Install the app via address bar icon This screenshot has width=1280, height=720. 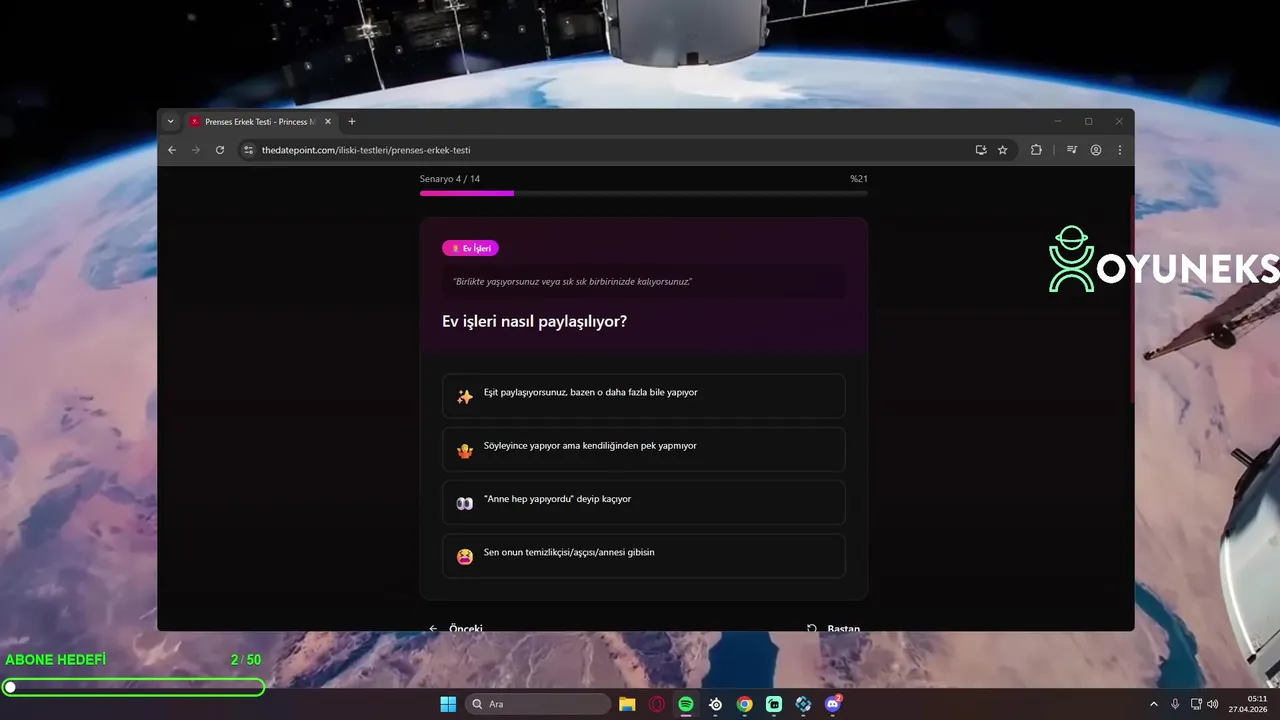tap(981, 150)
